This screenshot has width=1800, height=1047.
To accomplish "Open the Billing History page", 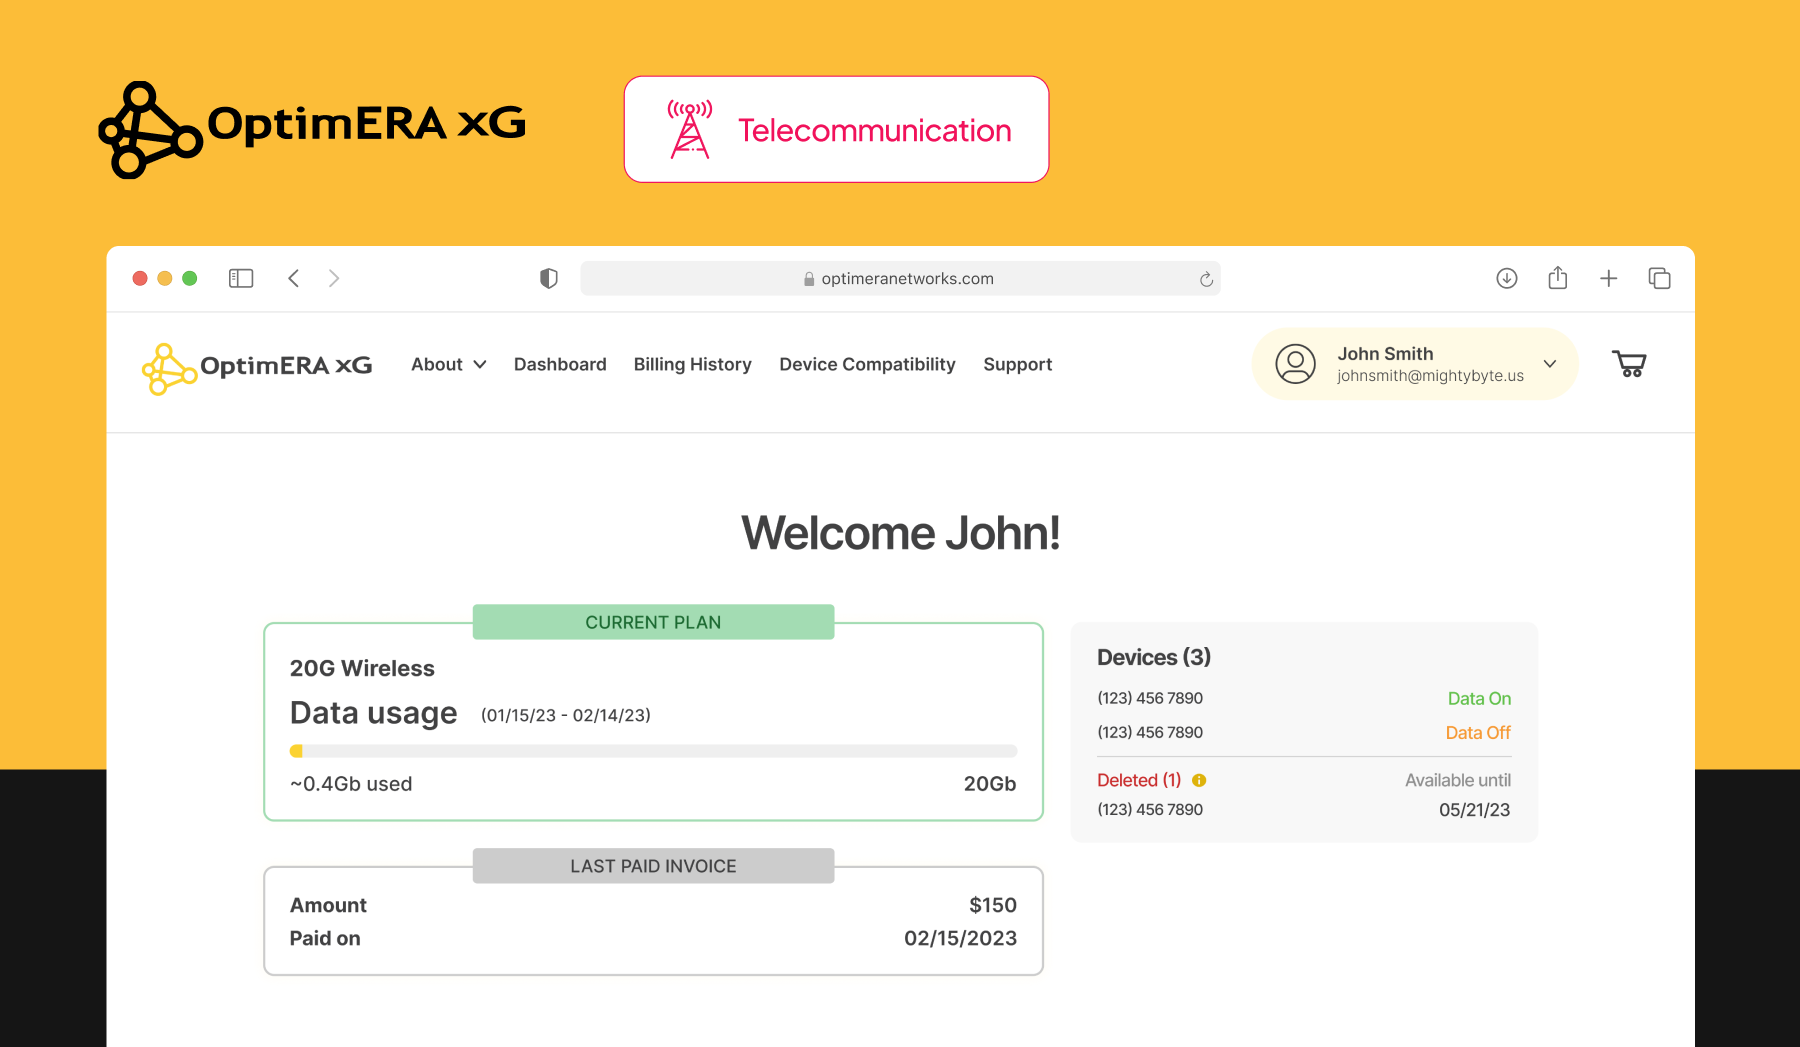I will pyautogui.click(x=692, y=364).
